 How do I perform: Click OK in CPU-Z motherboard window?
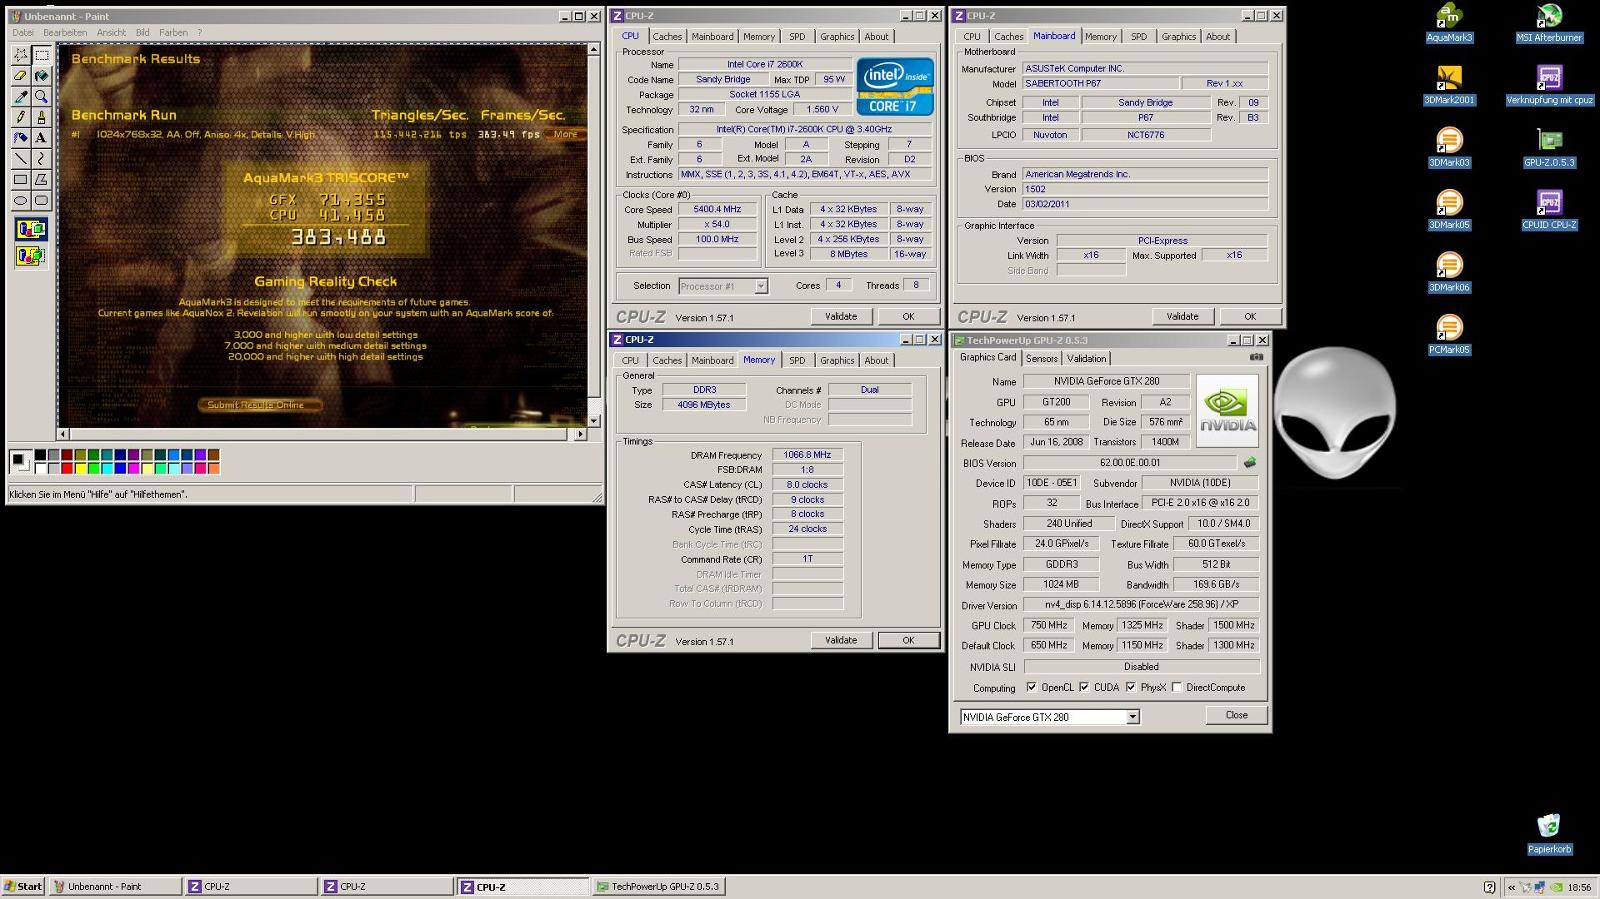(x=1250, y=316)
